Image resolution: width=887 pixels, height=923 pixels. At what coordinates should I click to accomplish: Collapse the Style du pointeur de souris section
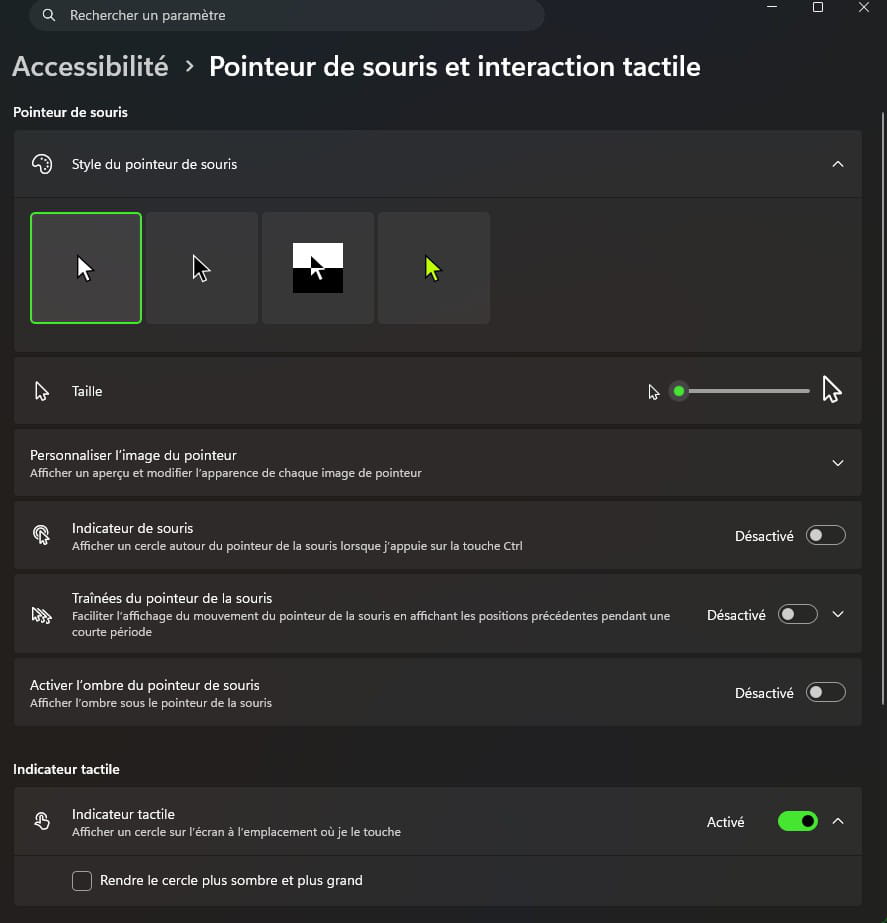click(838, 164)
